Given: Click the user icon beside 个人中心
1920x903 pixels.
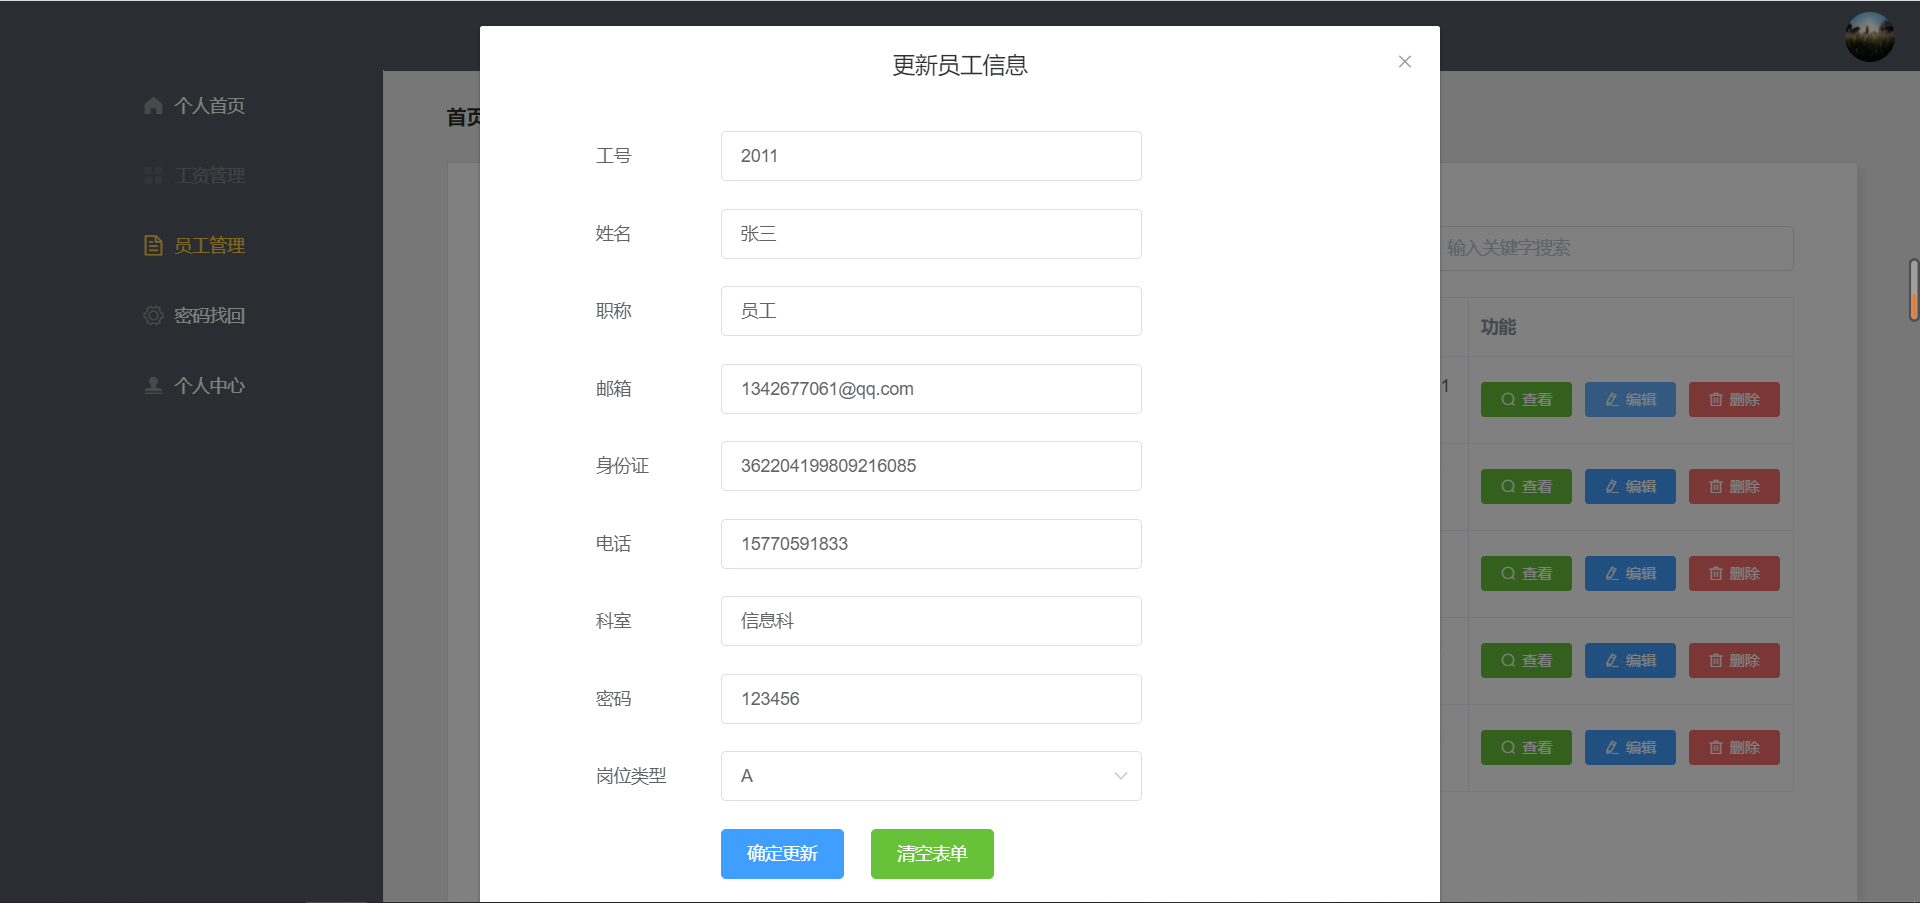Looking at the screenshot, I should [x=153, y=386].
